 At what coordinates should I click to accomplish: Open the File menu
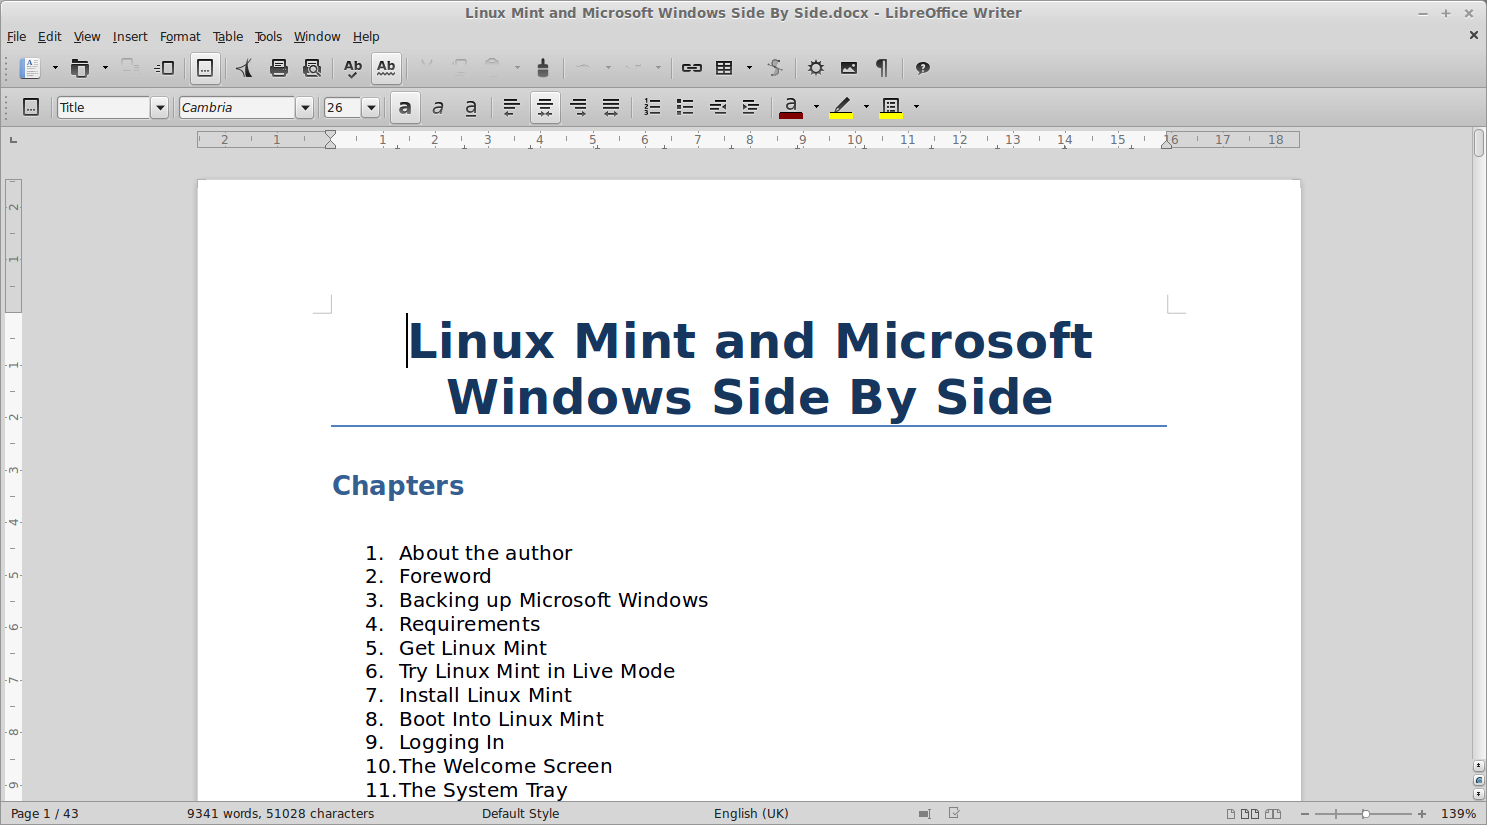17,37
